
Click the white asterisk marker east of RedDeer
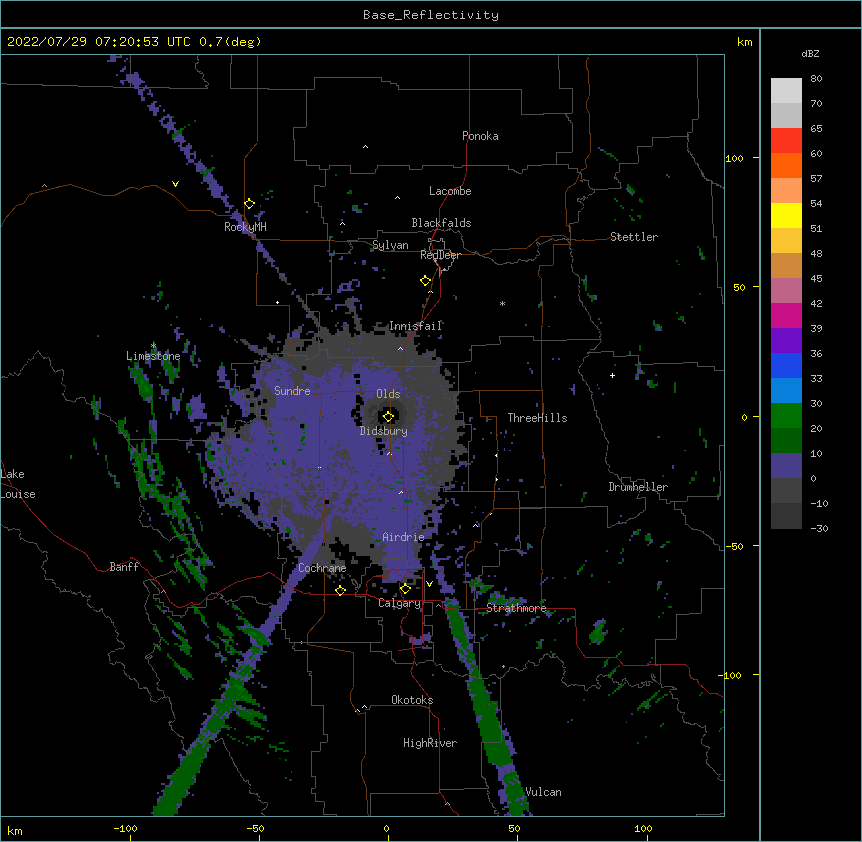pos(502,303)
